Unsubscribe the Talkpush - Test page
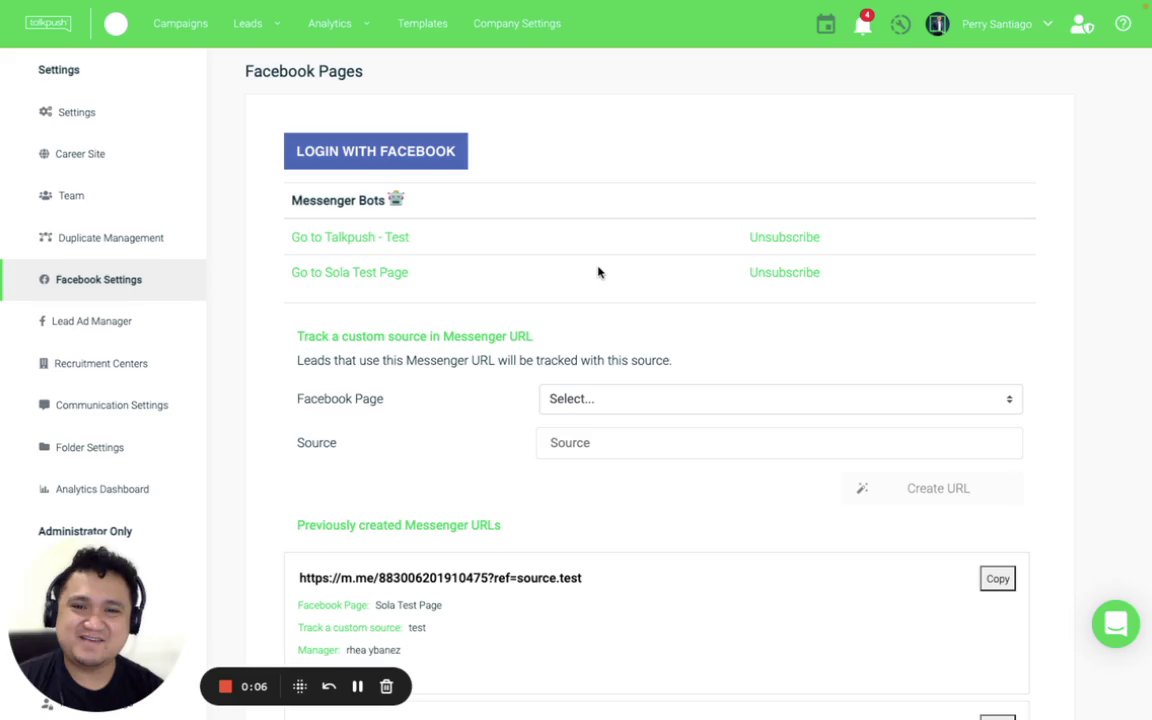Image resolution: width=1152 pixels, height=720 pixels. 784,237
